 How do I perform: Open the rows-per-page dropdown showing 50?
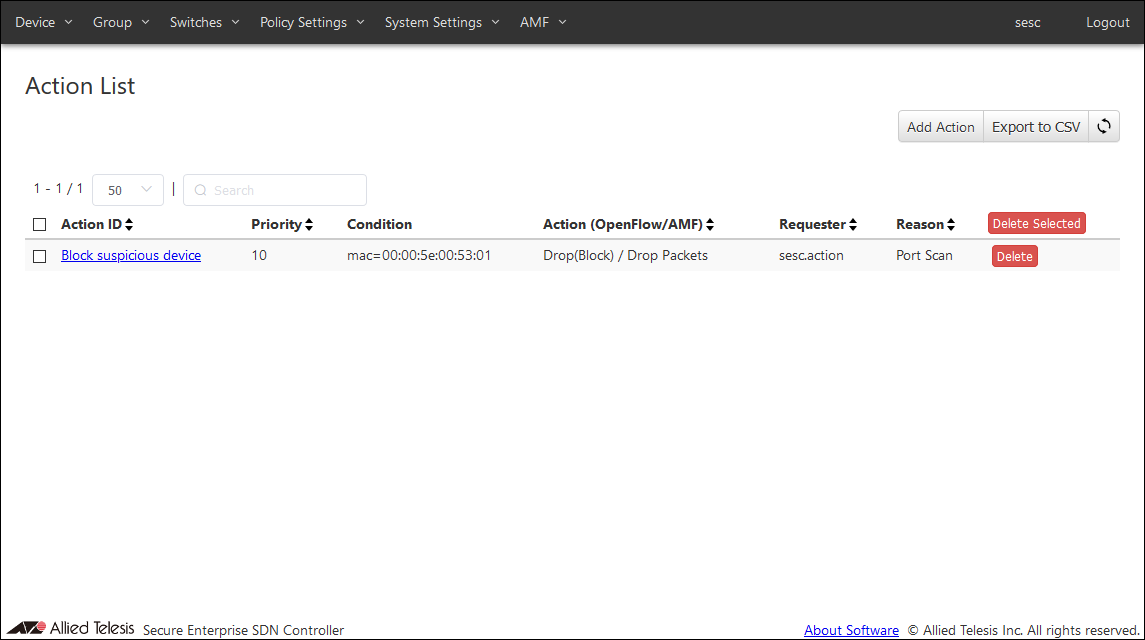[x=128, y=190]
